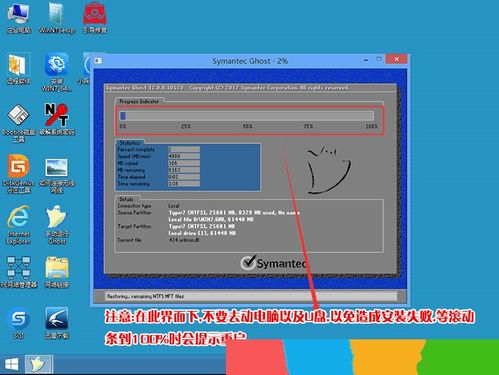
Task: Open the Bootice disk tool icon
Action: pos(19,123)
